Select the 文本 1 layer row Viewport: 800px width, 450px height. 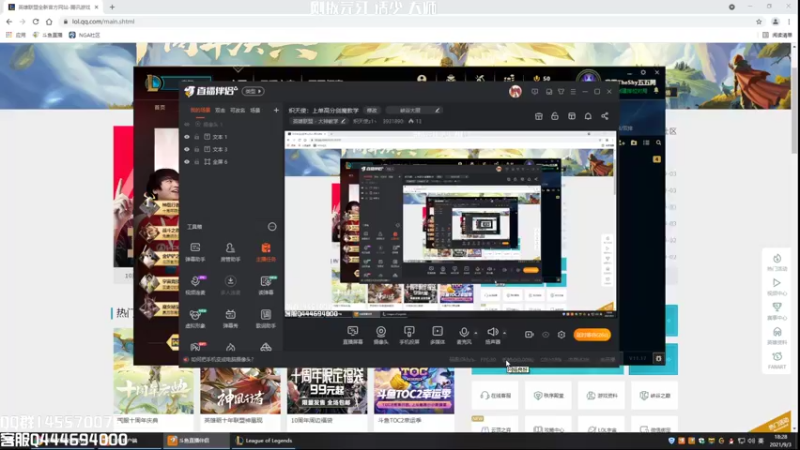pos(232,137)
